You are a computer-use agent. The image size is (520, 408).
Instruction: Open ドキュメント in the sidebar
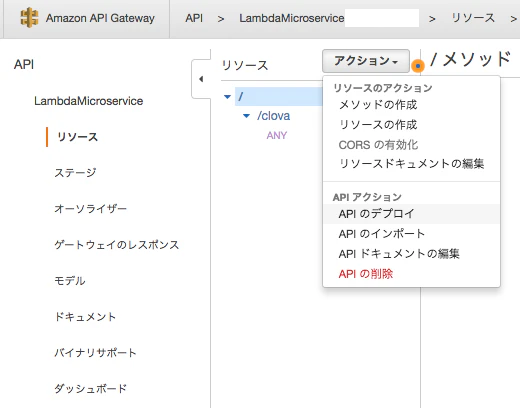pyautogui.click(x=85, y=317)
